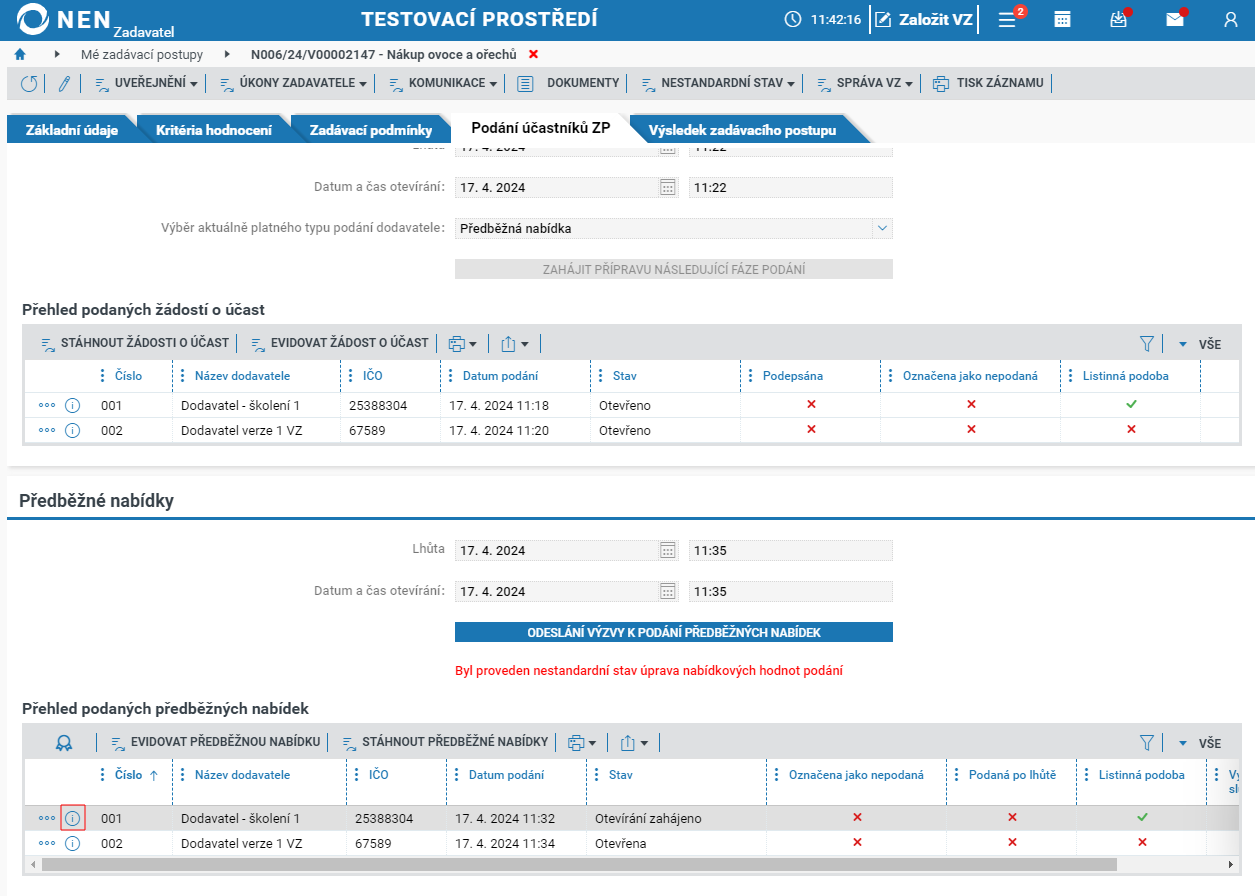Click the info icon for request 002 Dodavatel verze 1 VZ
The width and height of the screenshot is (1255, 896).
click(72, 430)
